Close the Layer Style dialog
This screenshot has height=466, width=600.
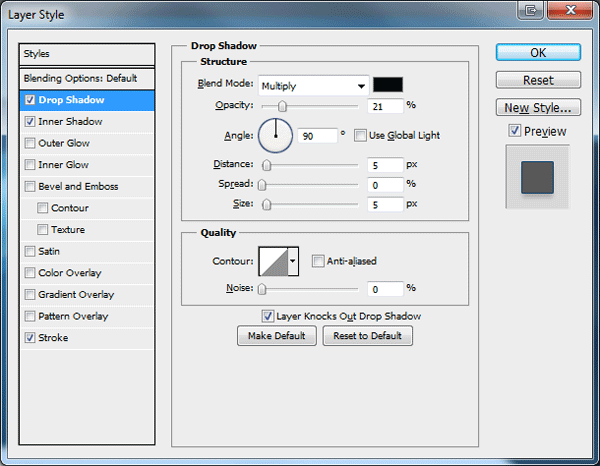pyautogui.click(x=571, y=10)
